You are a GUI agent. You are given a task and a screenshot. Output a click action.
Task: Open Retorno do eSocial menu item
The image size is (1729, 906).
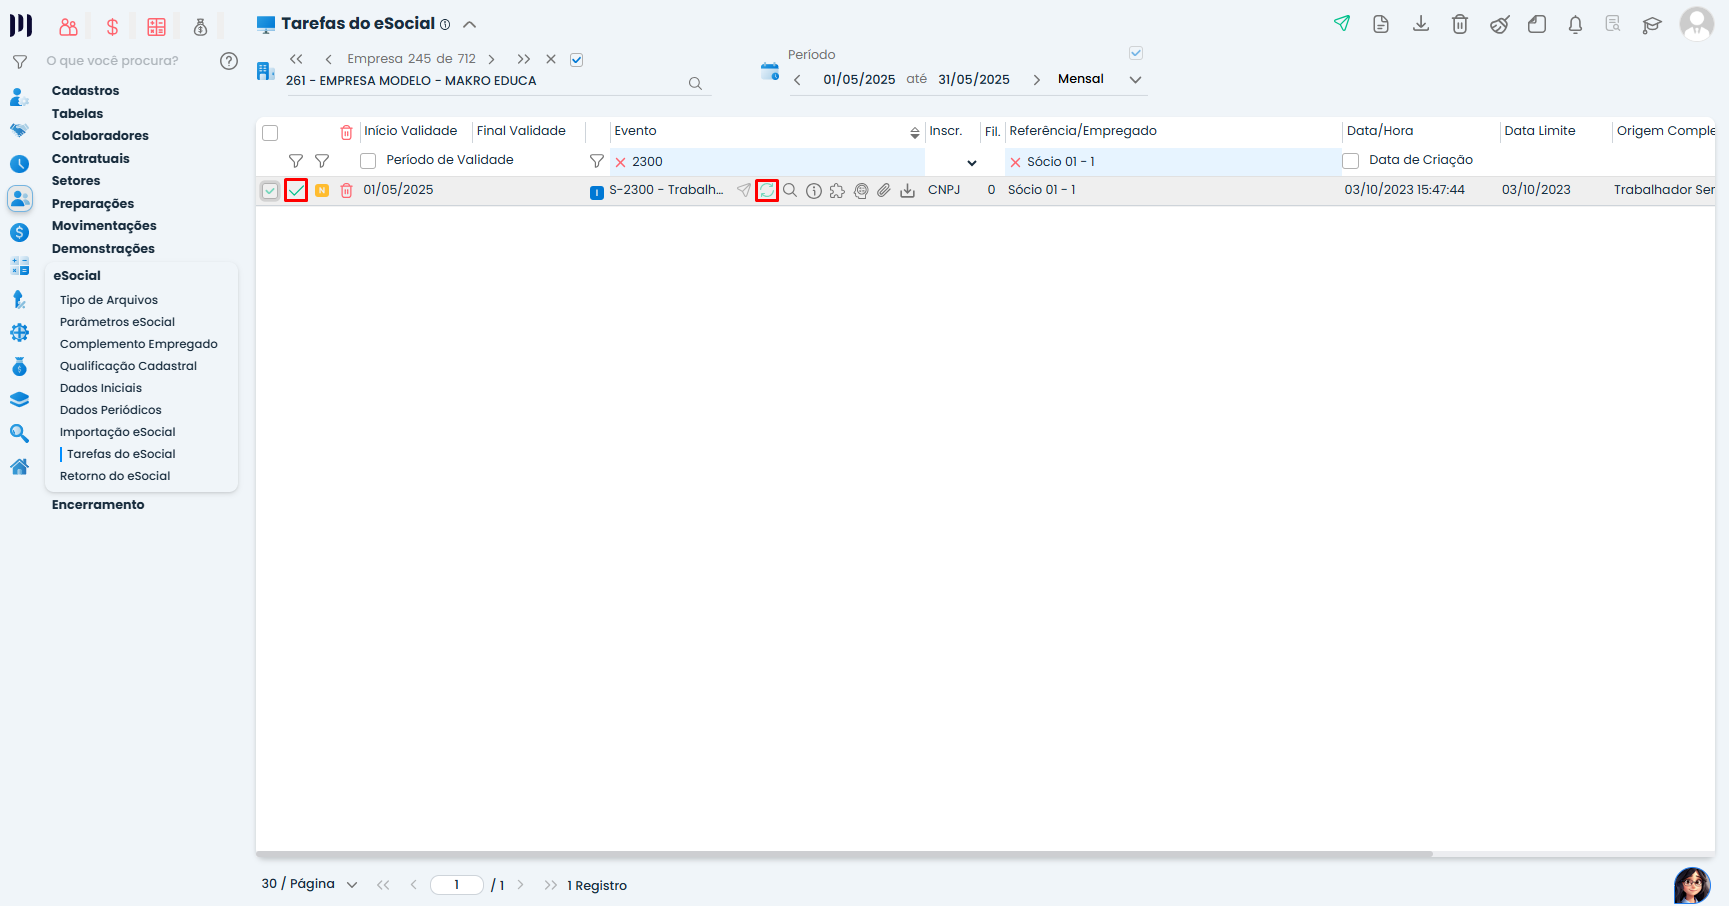pos(115,476)
